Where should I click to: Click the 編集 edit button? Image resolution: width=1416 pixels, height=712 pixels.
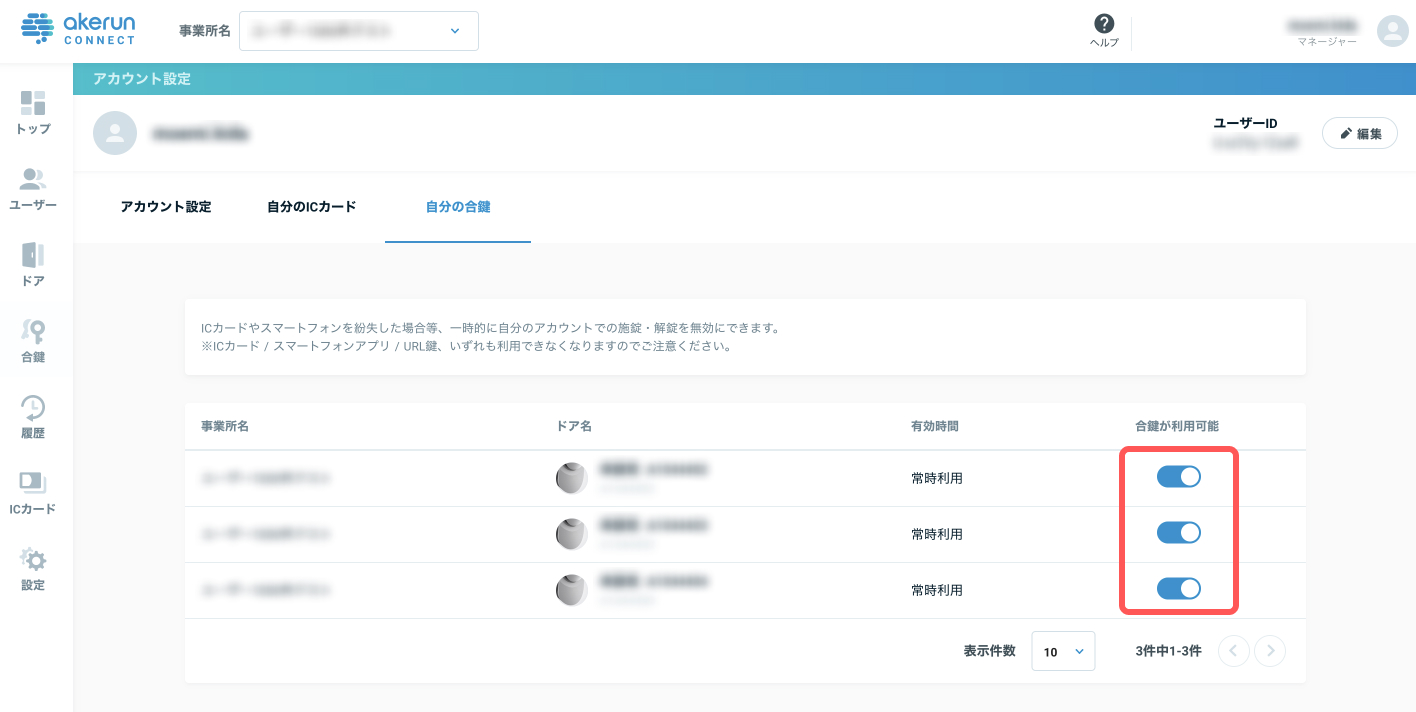tap(1360, 133)
